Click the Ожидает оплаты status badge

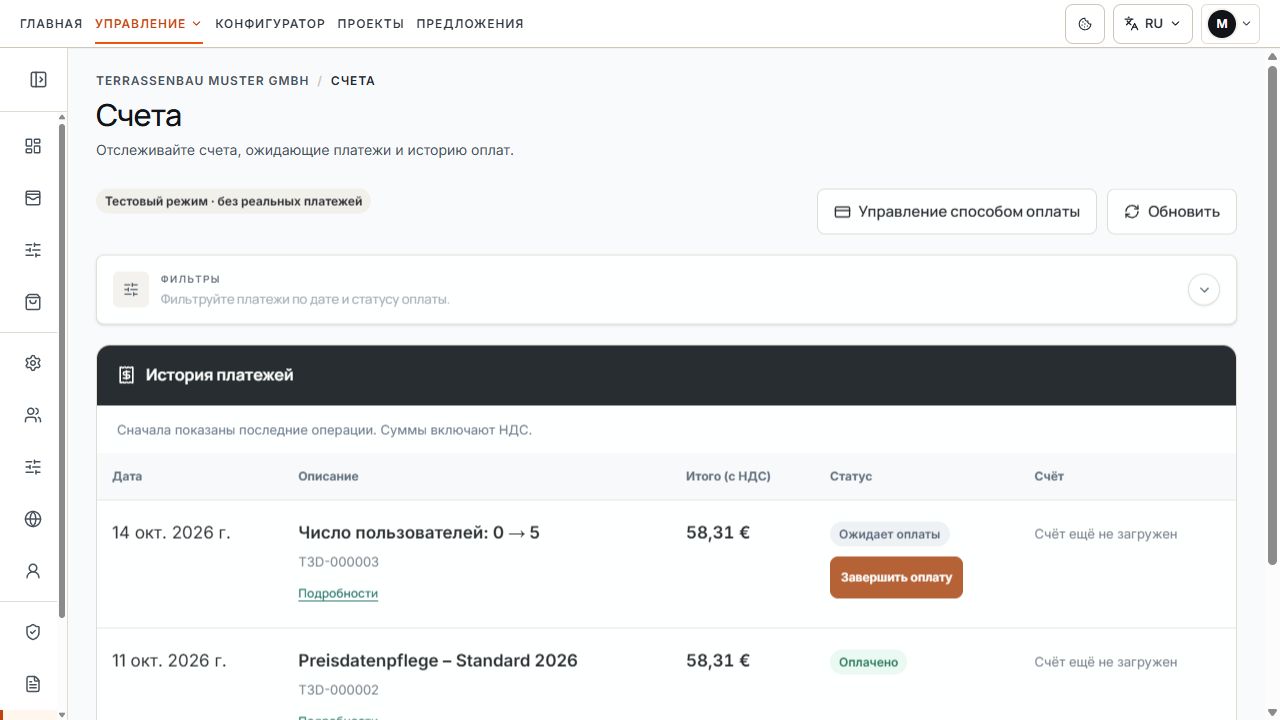[x=890, y=534]
